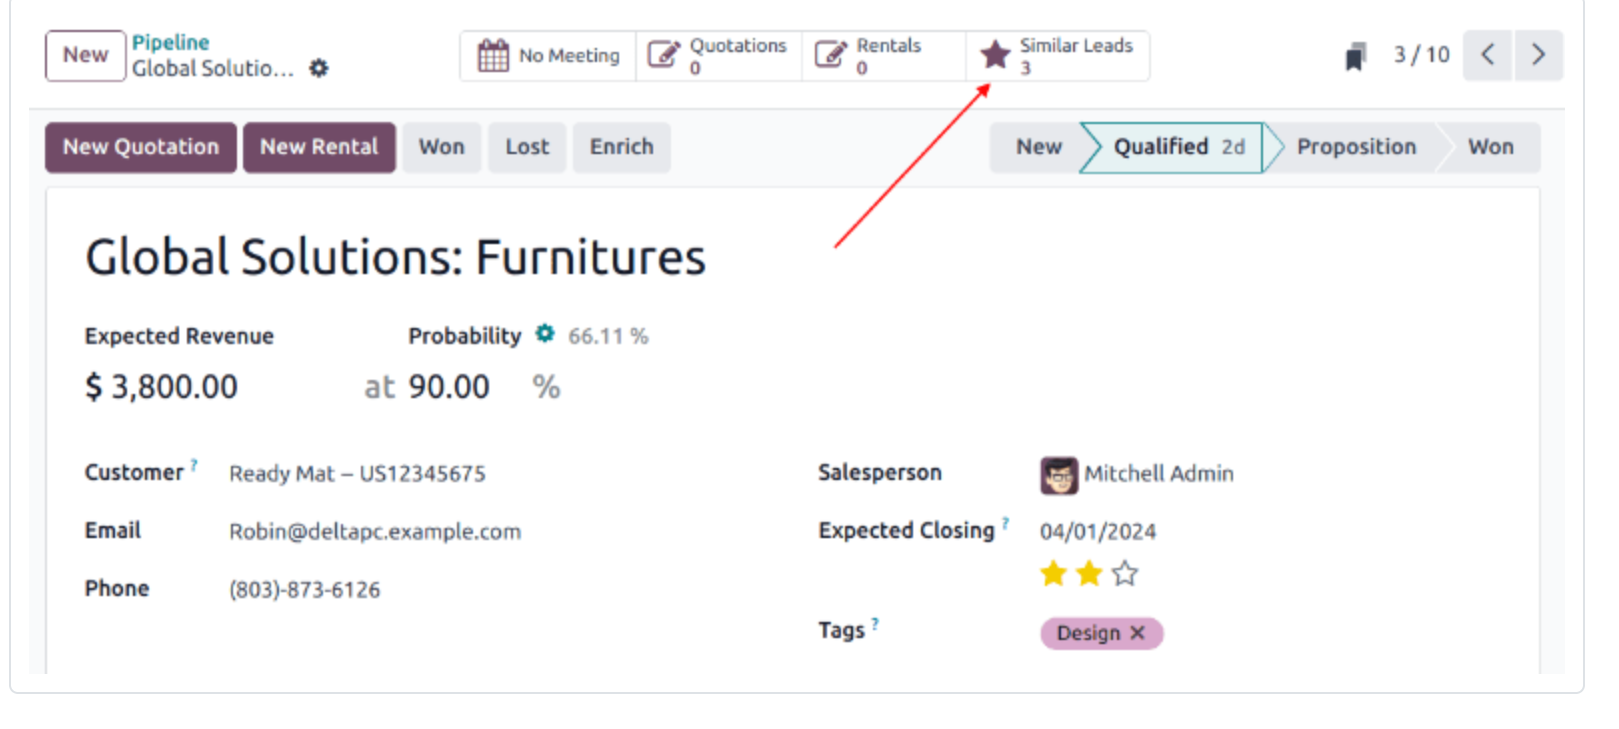Click the Similar Leads star icon

[995, 55]
